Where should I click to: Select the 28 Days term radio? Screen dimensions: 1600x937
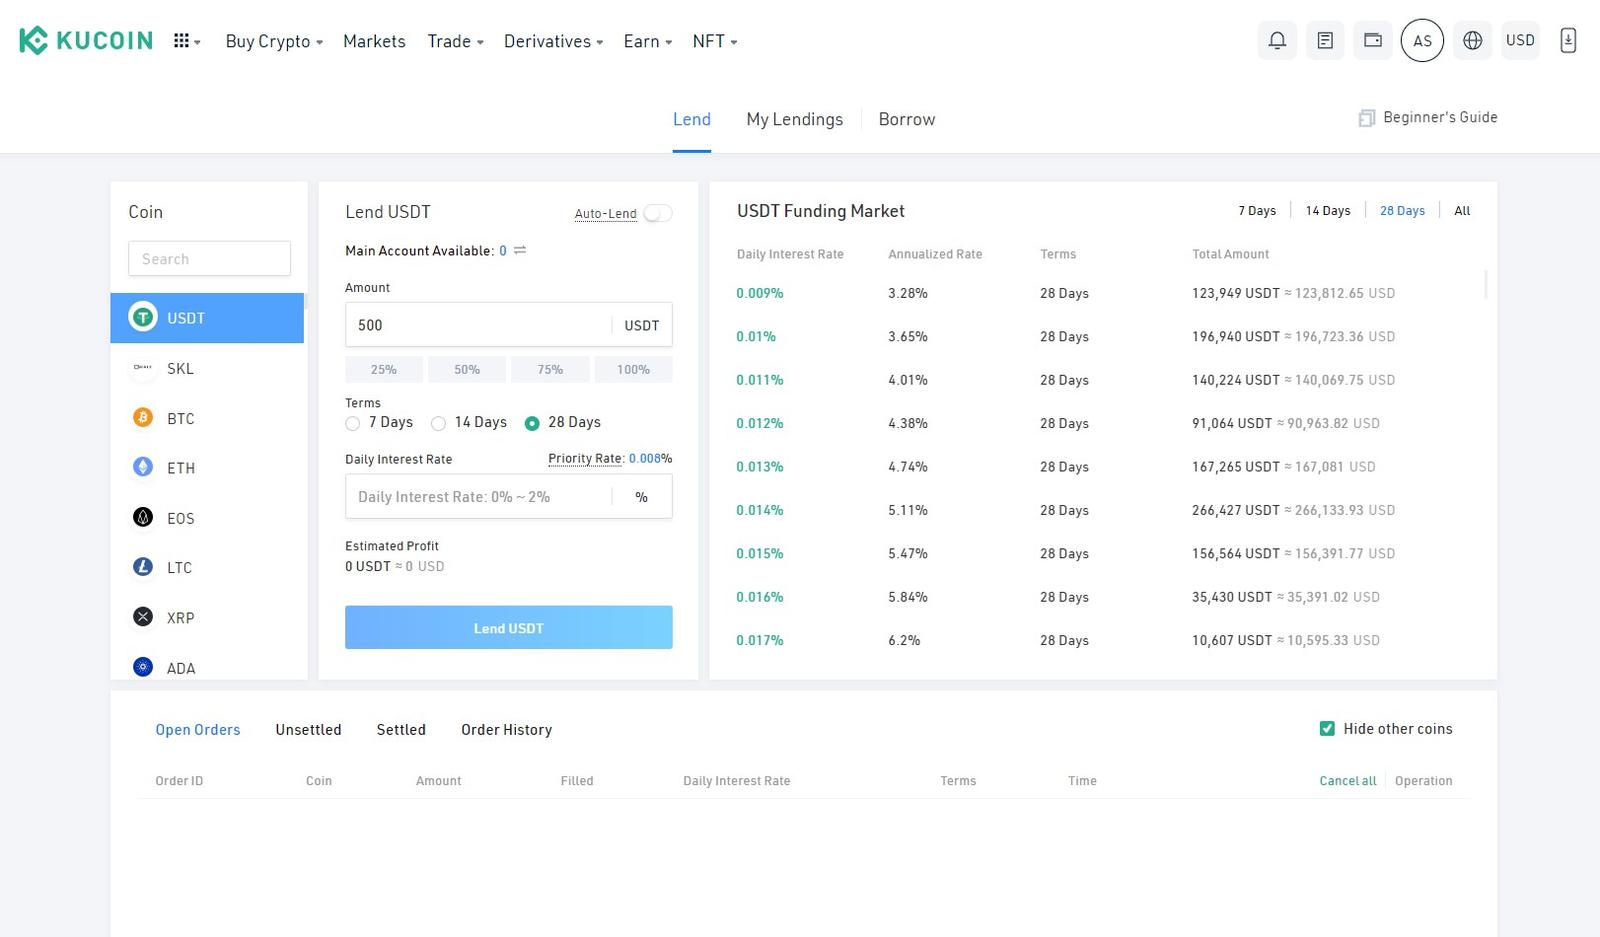pos(532,424)
